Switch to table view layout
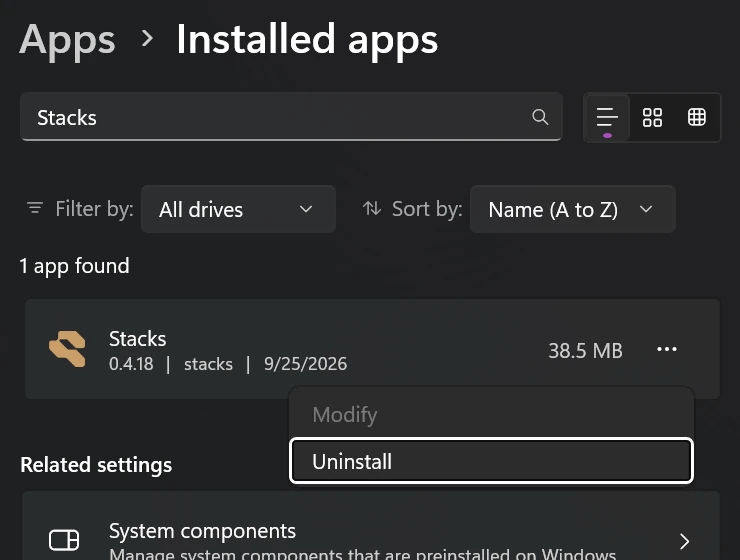740x560 pixels. click(x=697, y=117)
